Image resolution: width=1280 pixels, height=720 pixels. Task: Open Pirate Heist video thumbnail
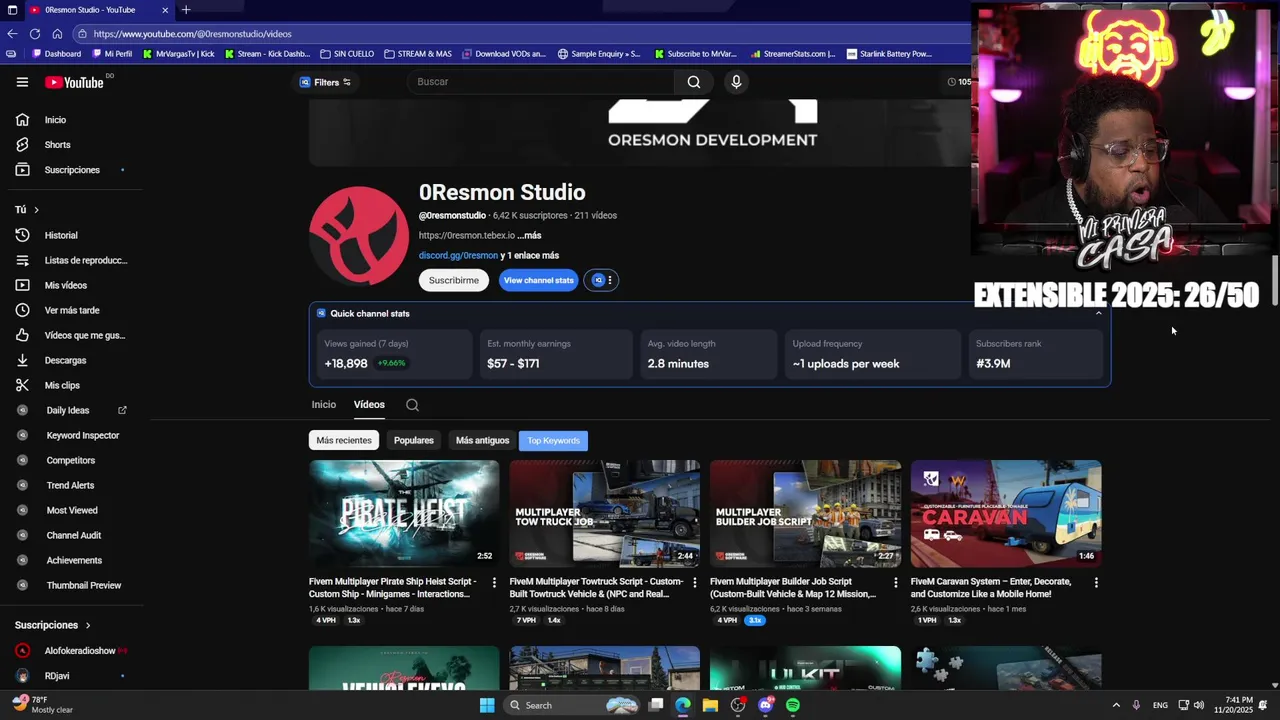(x=404, y=513)
